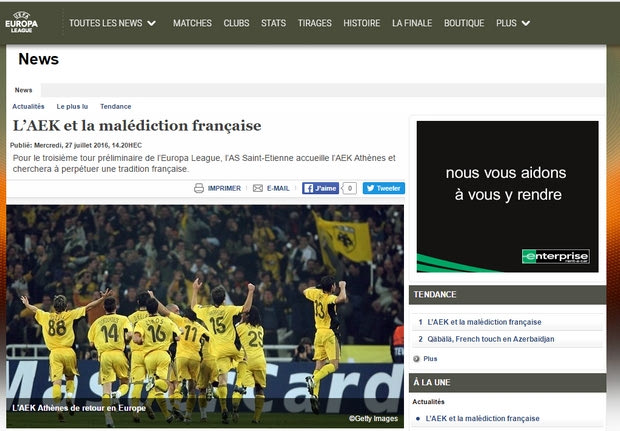The image size is (620, 431).
Task: Open the Clubs menu item
Action: click(x=236, y=23)
